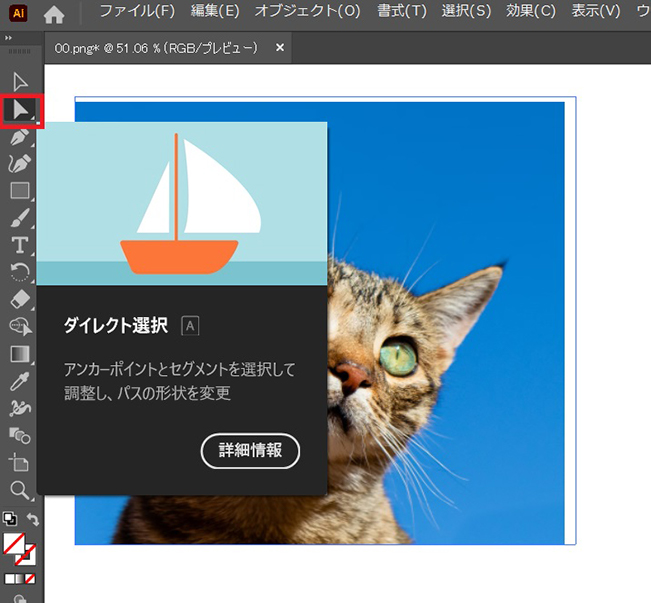Set paint to Gradient mode
Screen dimensions: 651x603
coord(20,578)
